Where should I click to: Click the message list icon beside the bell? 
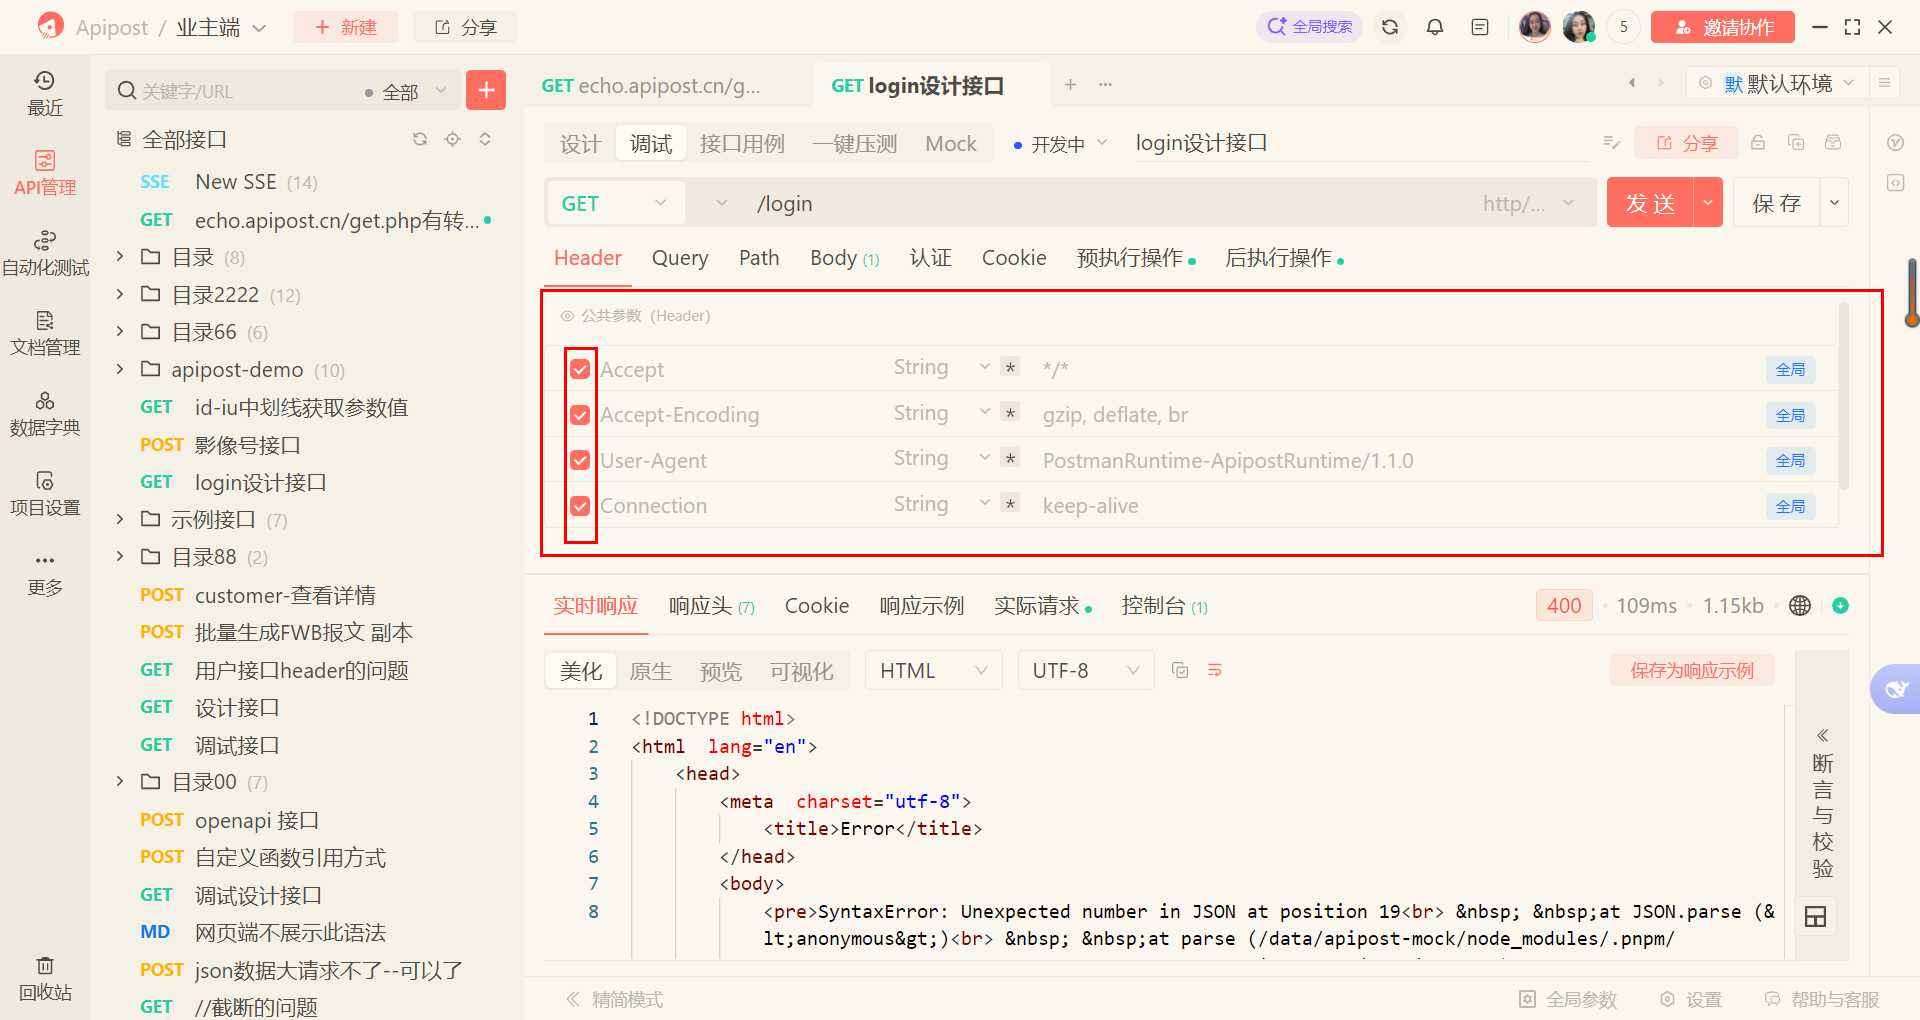(1480, 27)
